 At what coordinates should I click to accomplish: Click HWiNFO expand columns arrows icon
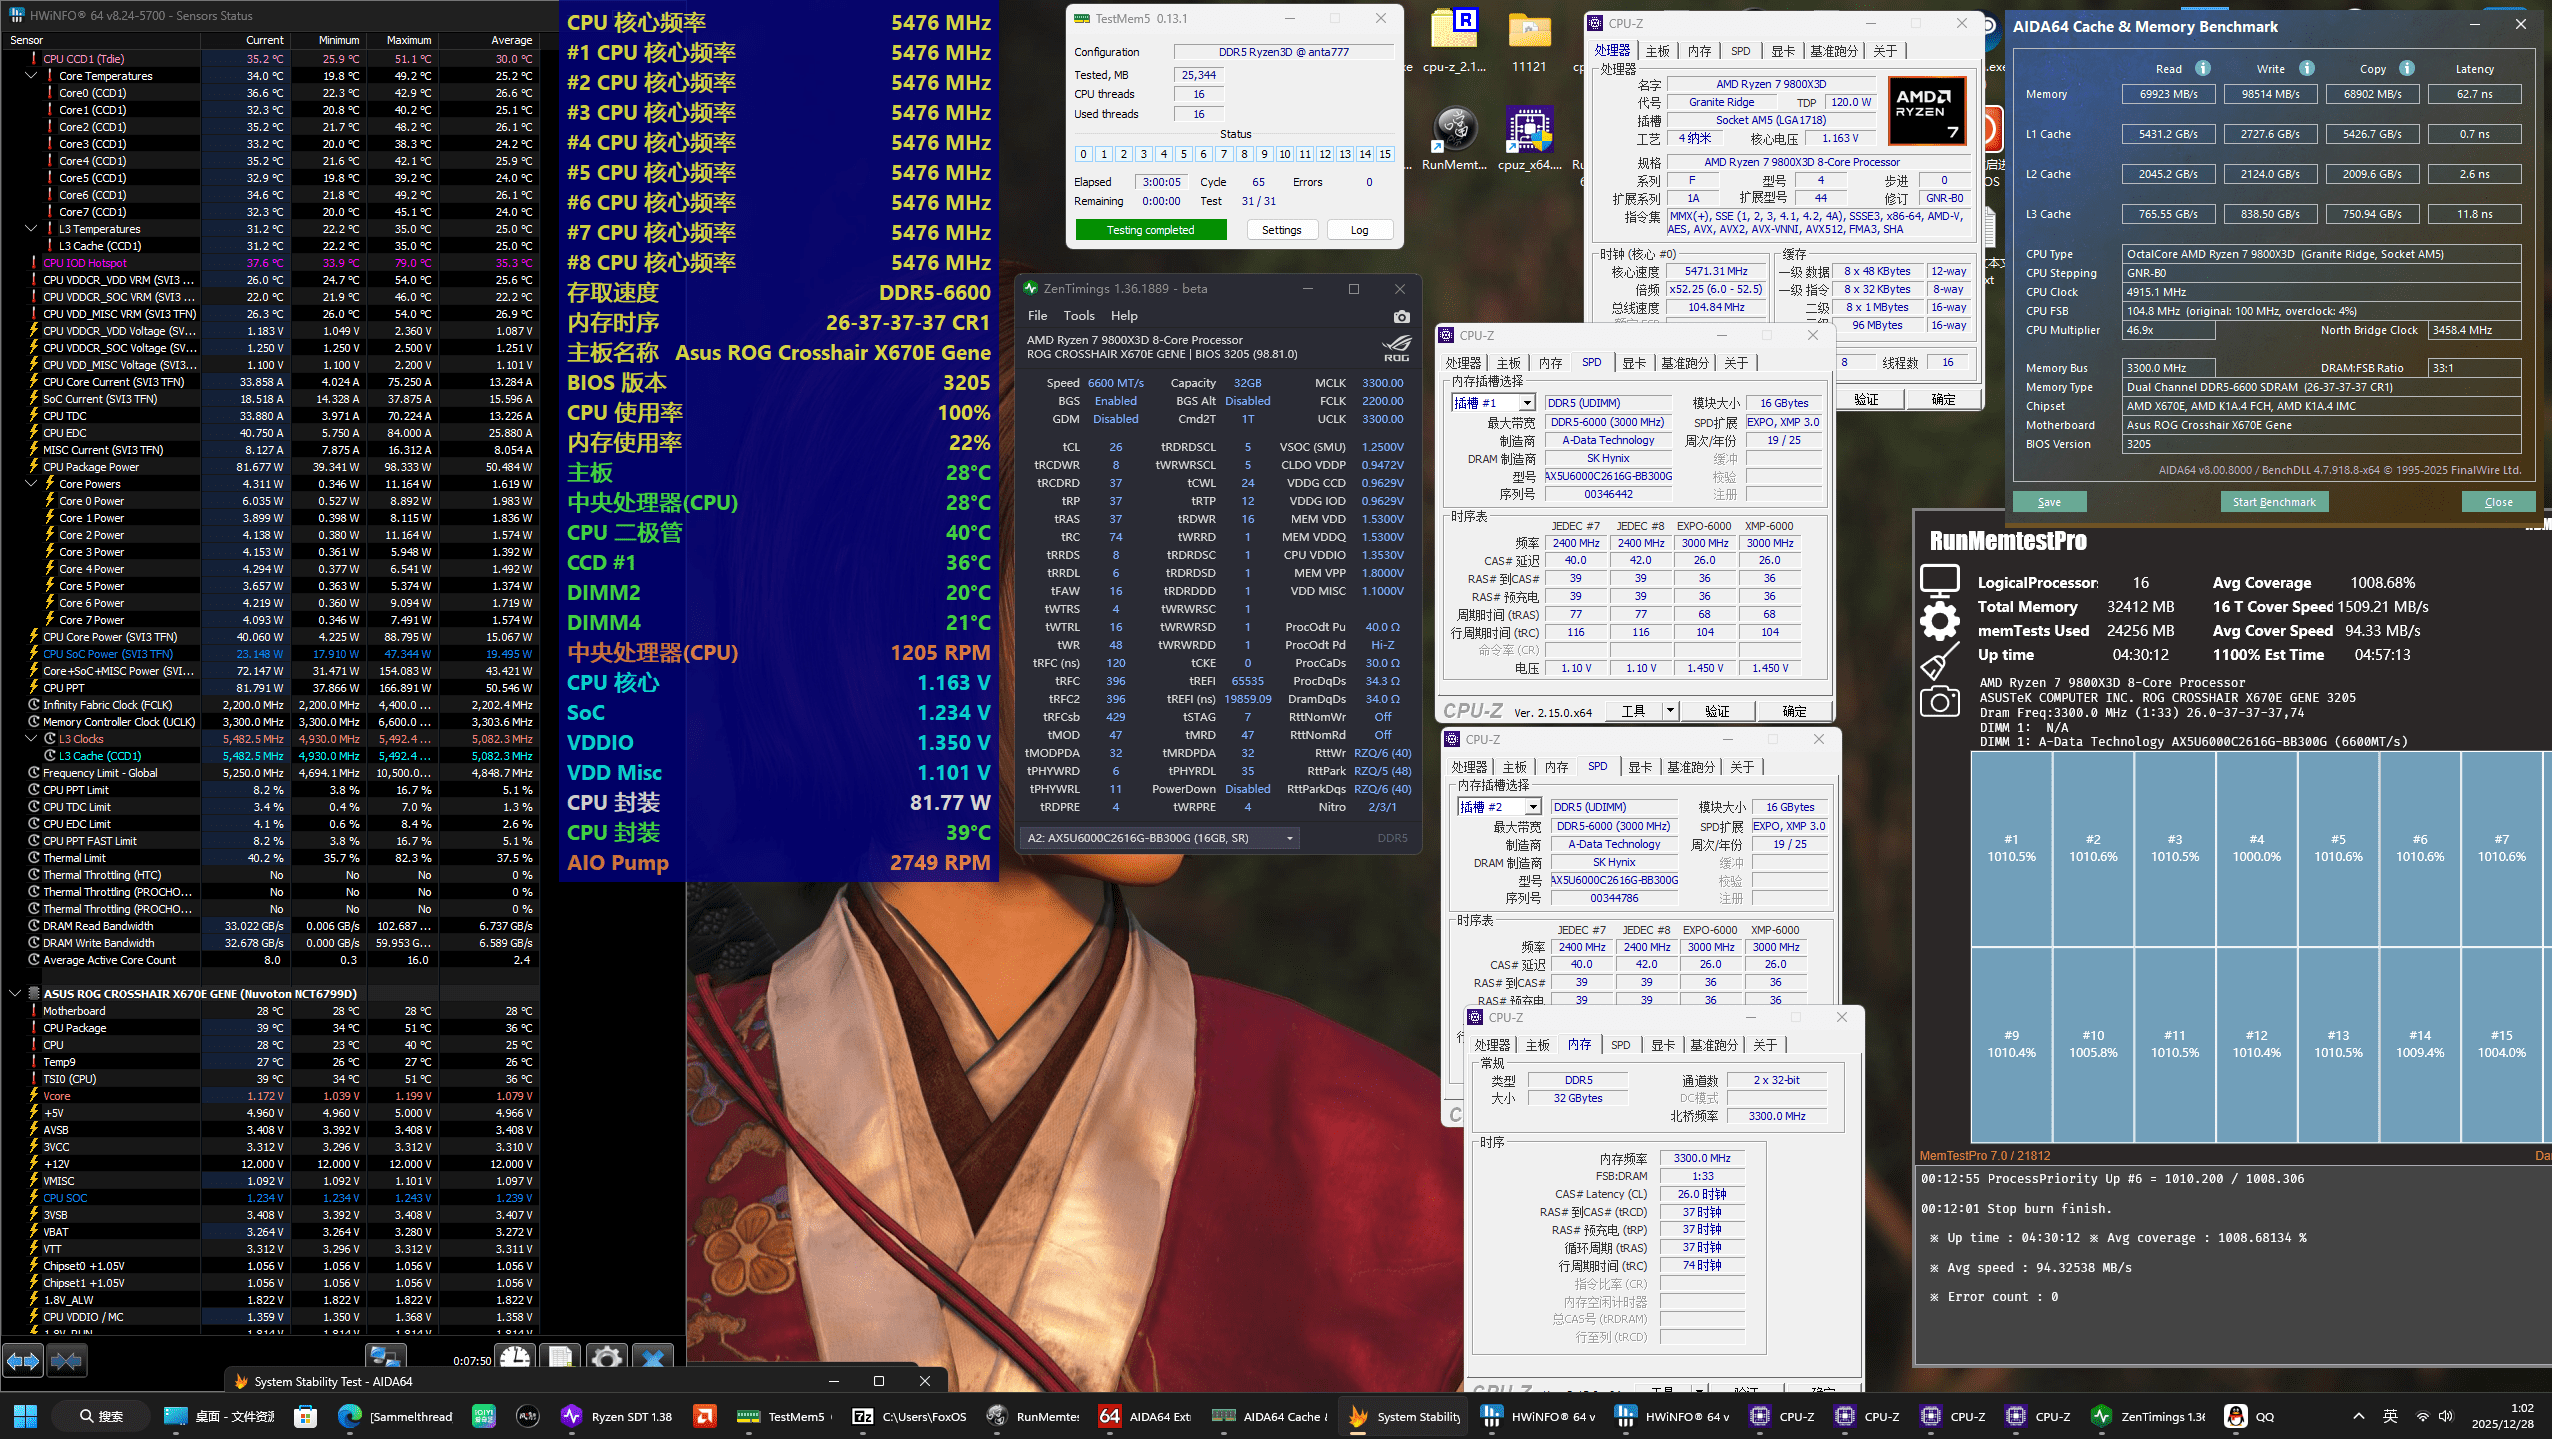point(23,1360)
